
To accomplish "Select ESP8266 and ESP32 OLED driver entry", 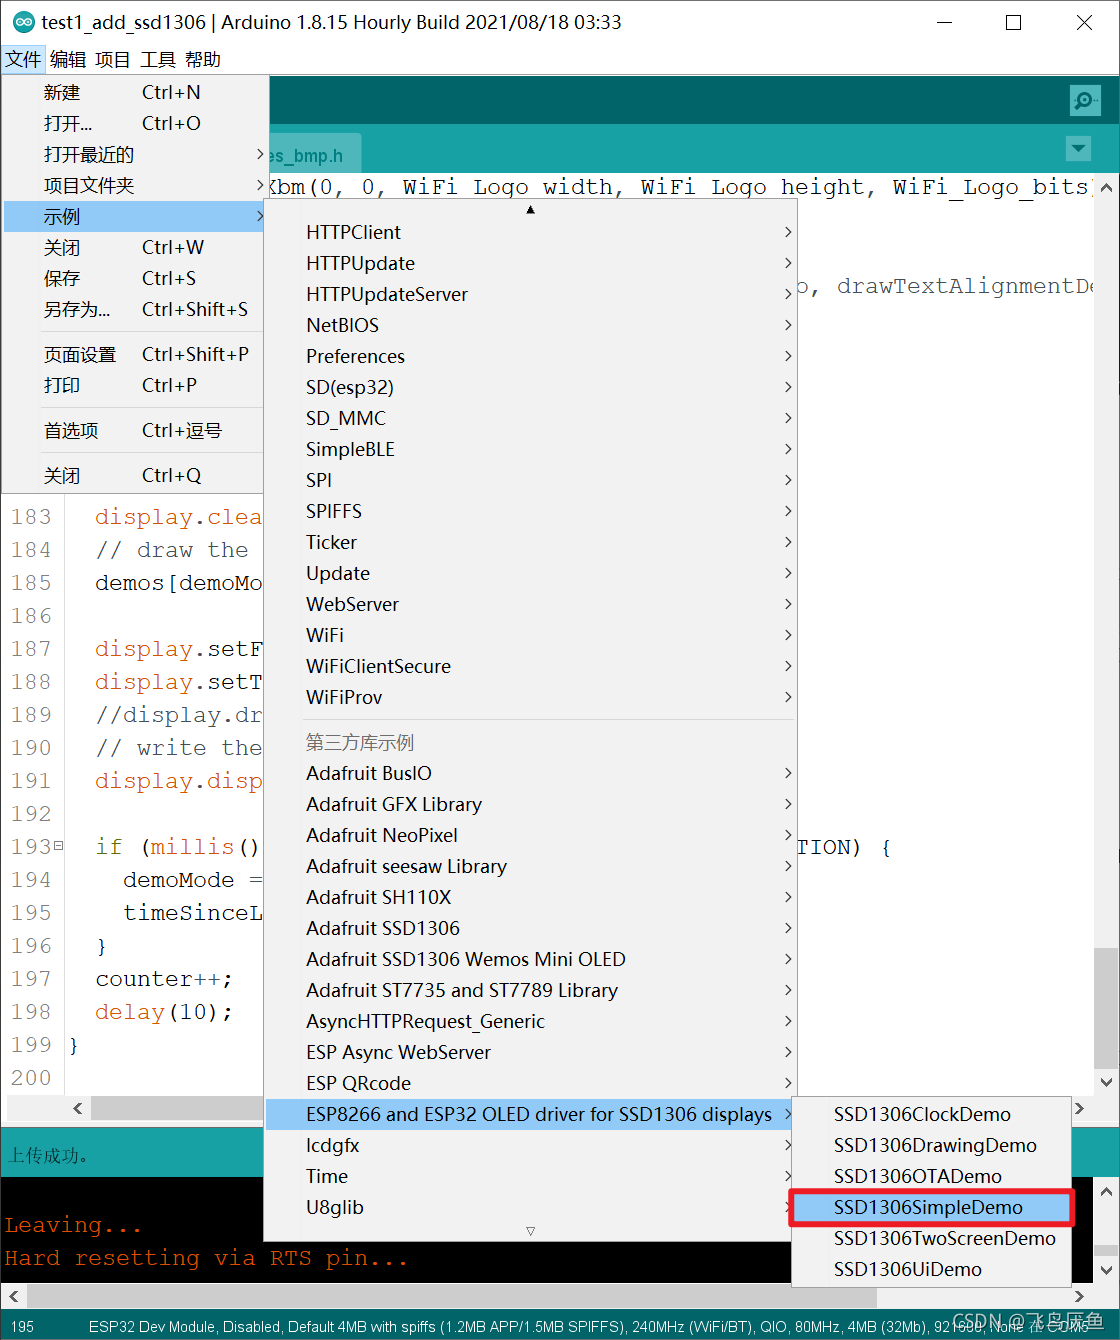I will click(530, 1114).
